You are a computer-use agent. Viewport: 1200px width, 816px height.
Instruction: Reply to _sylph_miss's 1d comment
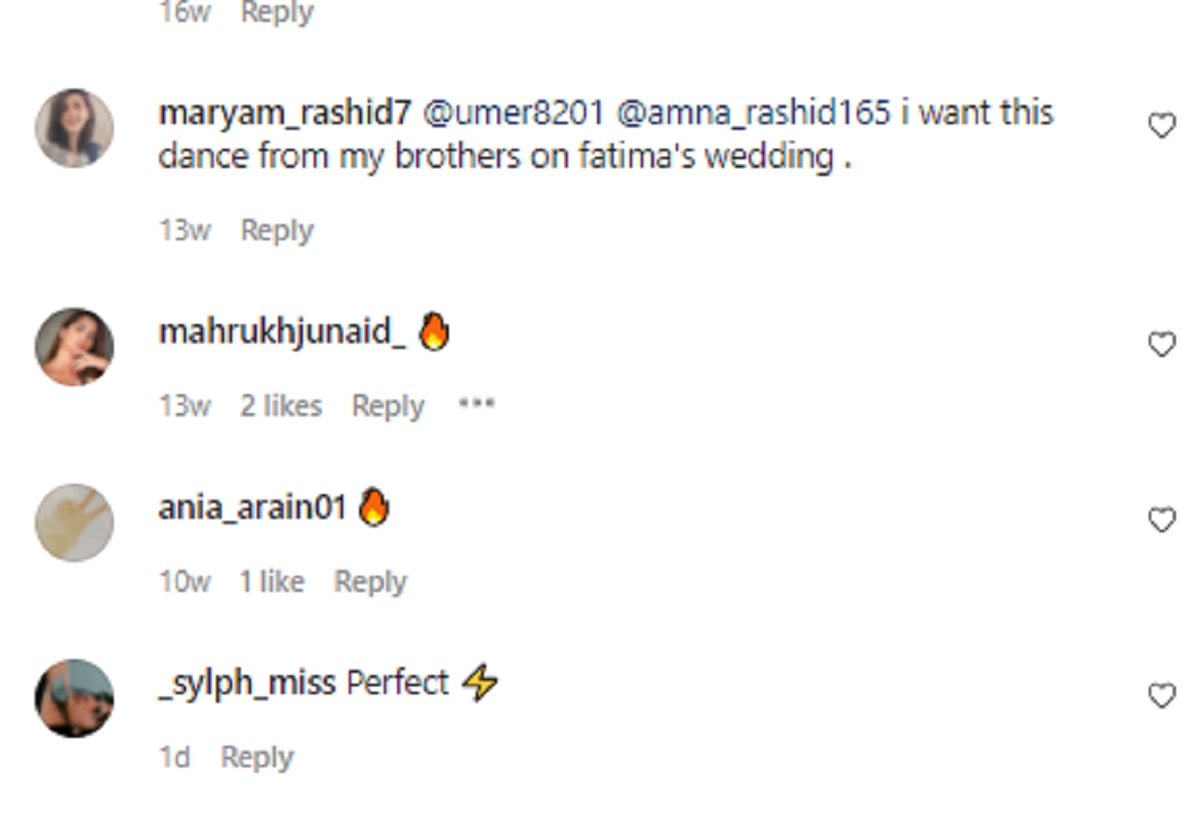click(x=257, y=758)
